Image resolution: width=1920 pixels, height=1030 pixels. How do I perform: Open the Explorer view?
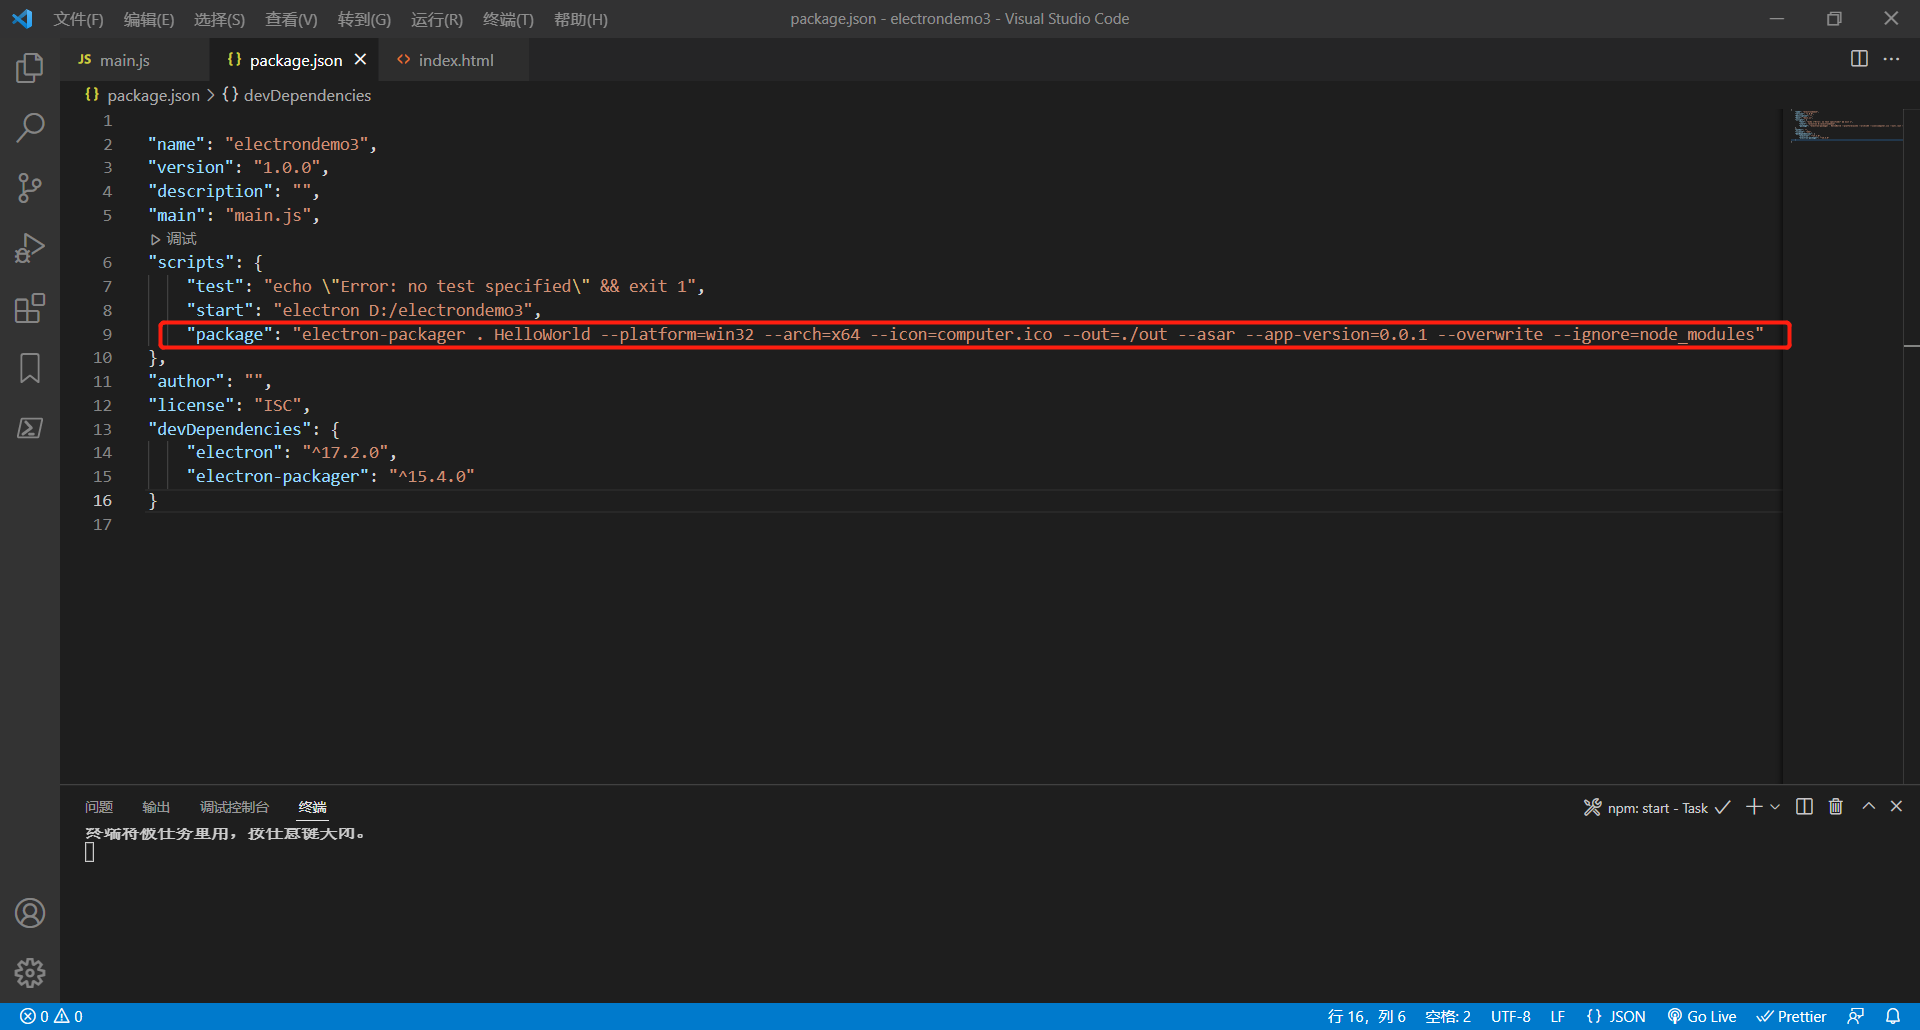pos(30,68)
